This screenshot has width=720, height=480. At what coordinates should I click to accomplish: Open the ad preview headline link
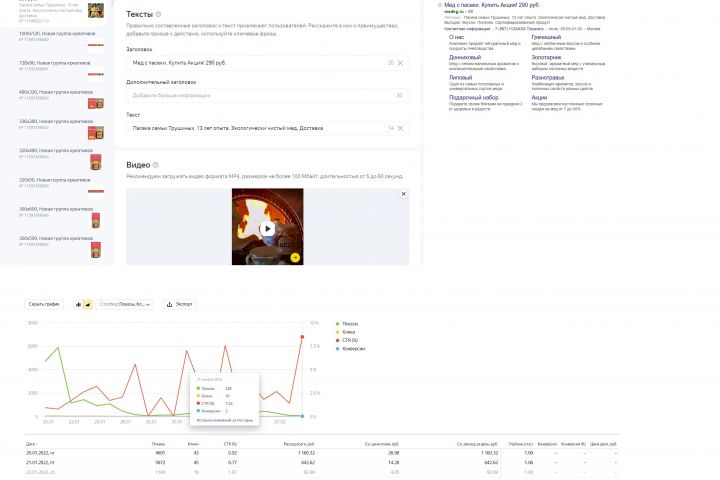click(x=492, y=5)
